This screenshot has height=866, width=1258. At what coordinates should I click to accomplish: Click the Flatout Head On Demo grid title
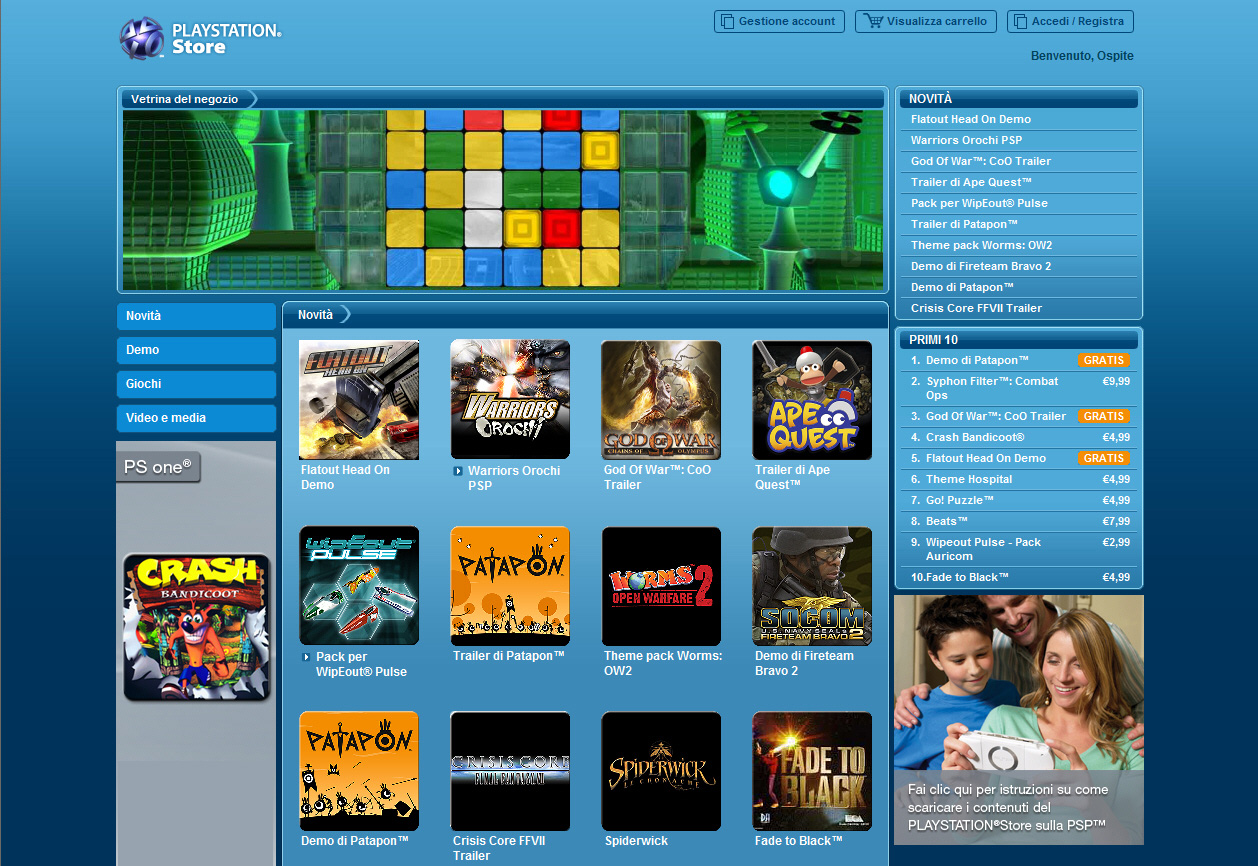click(x=345, y=478)
